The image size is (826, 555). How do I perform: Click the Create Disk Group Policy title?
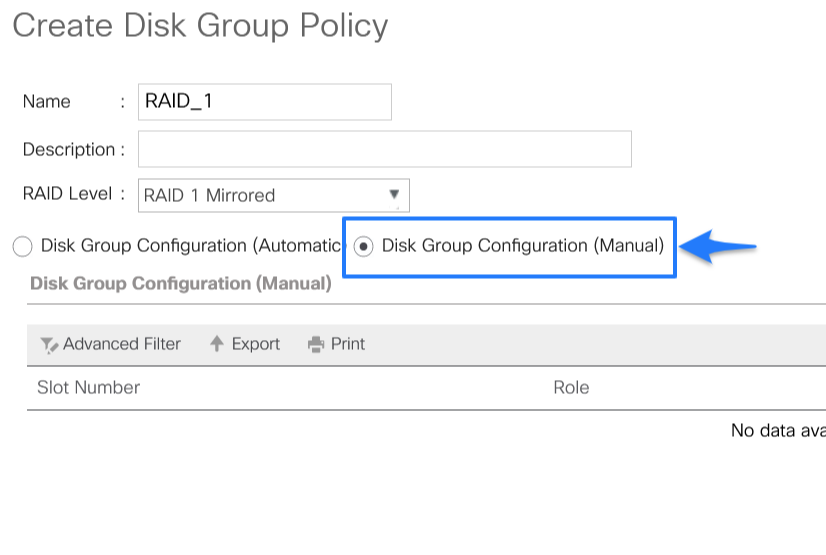[200, 26]
